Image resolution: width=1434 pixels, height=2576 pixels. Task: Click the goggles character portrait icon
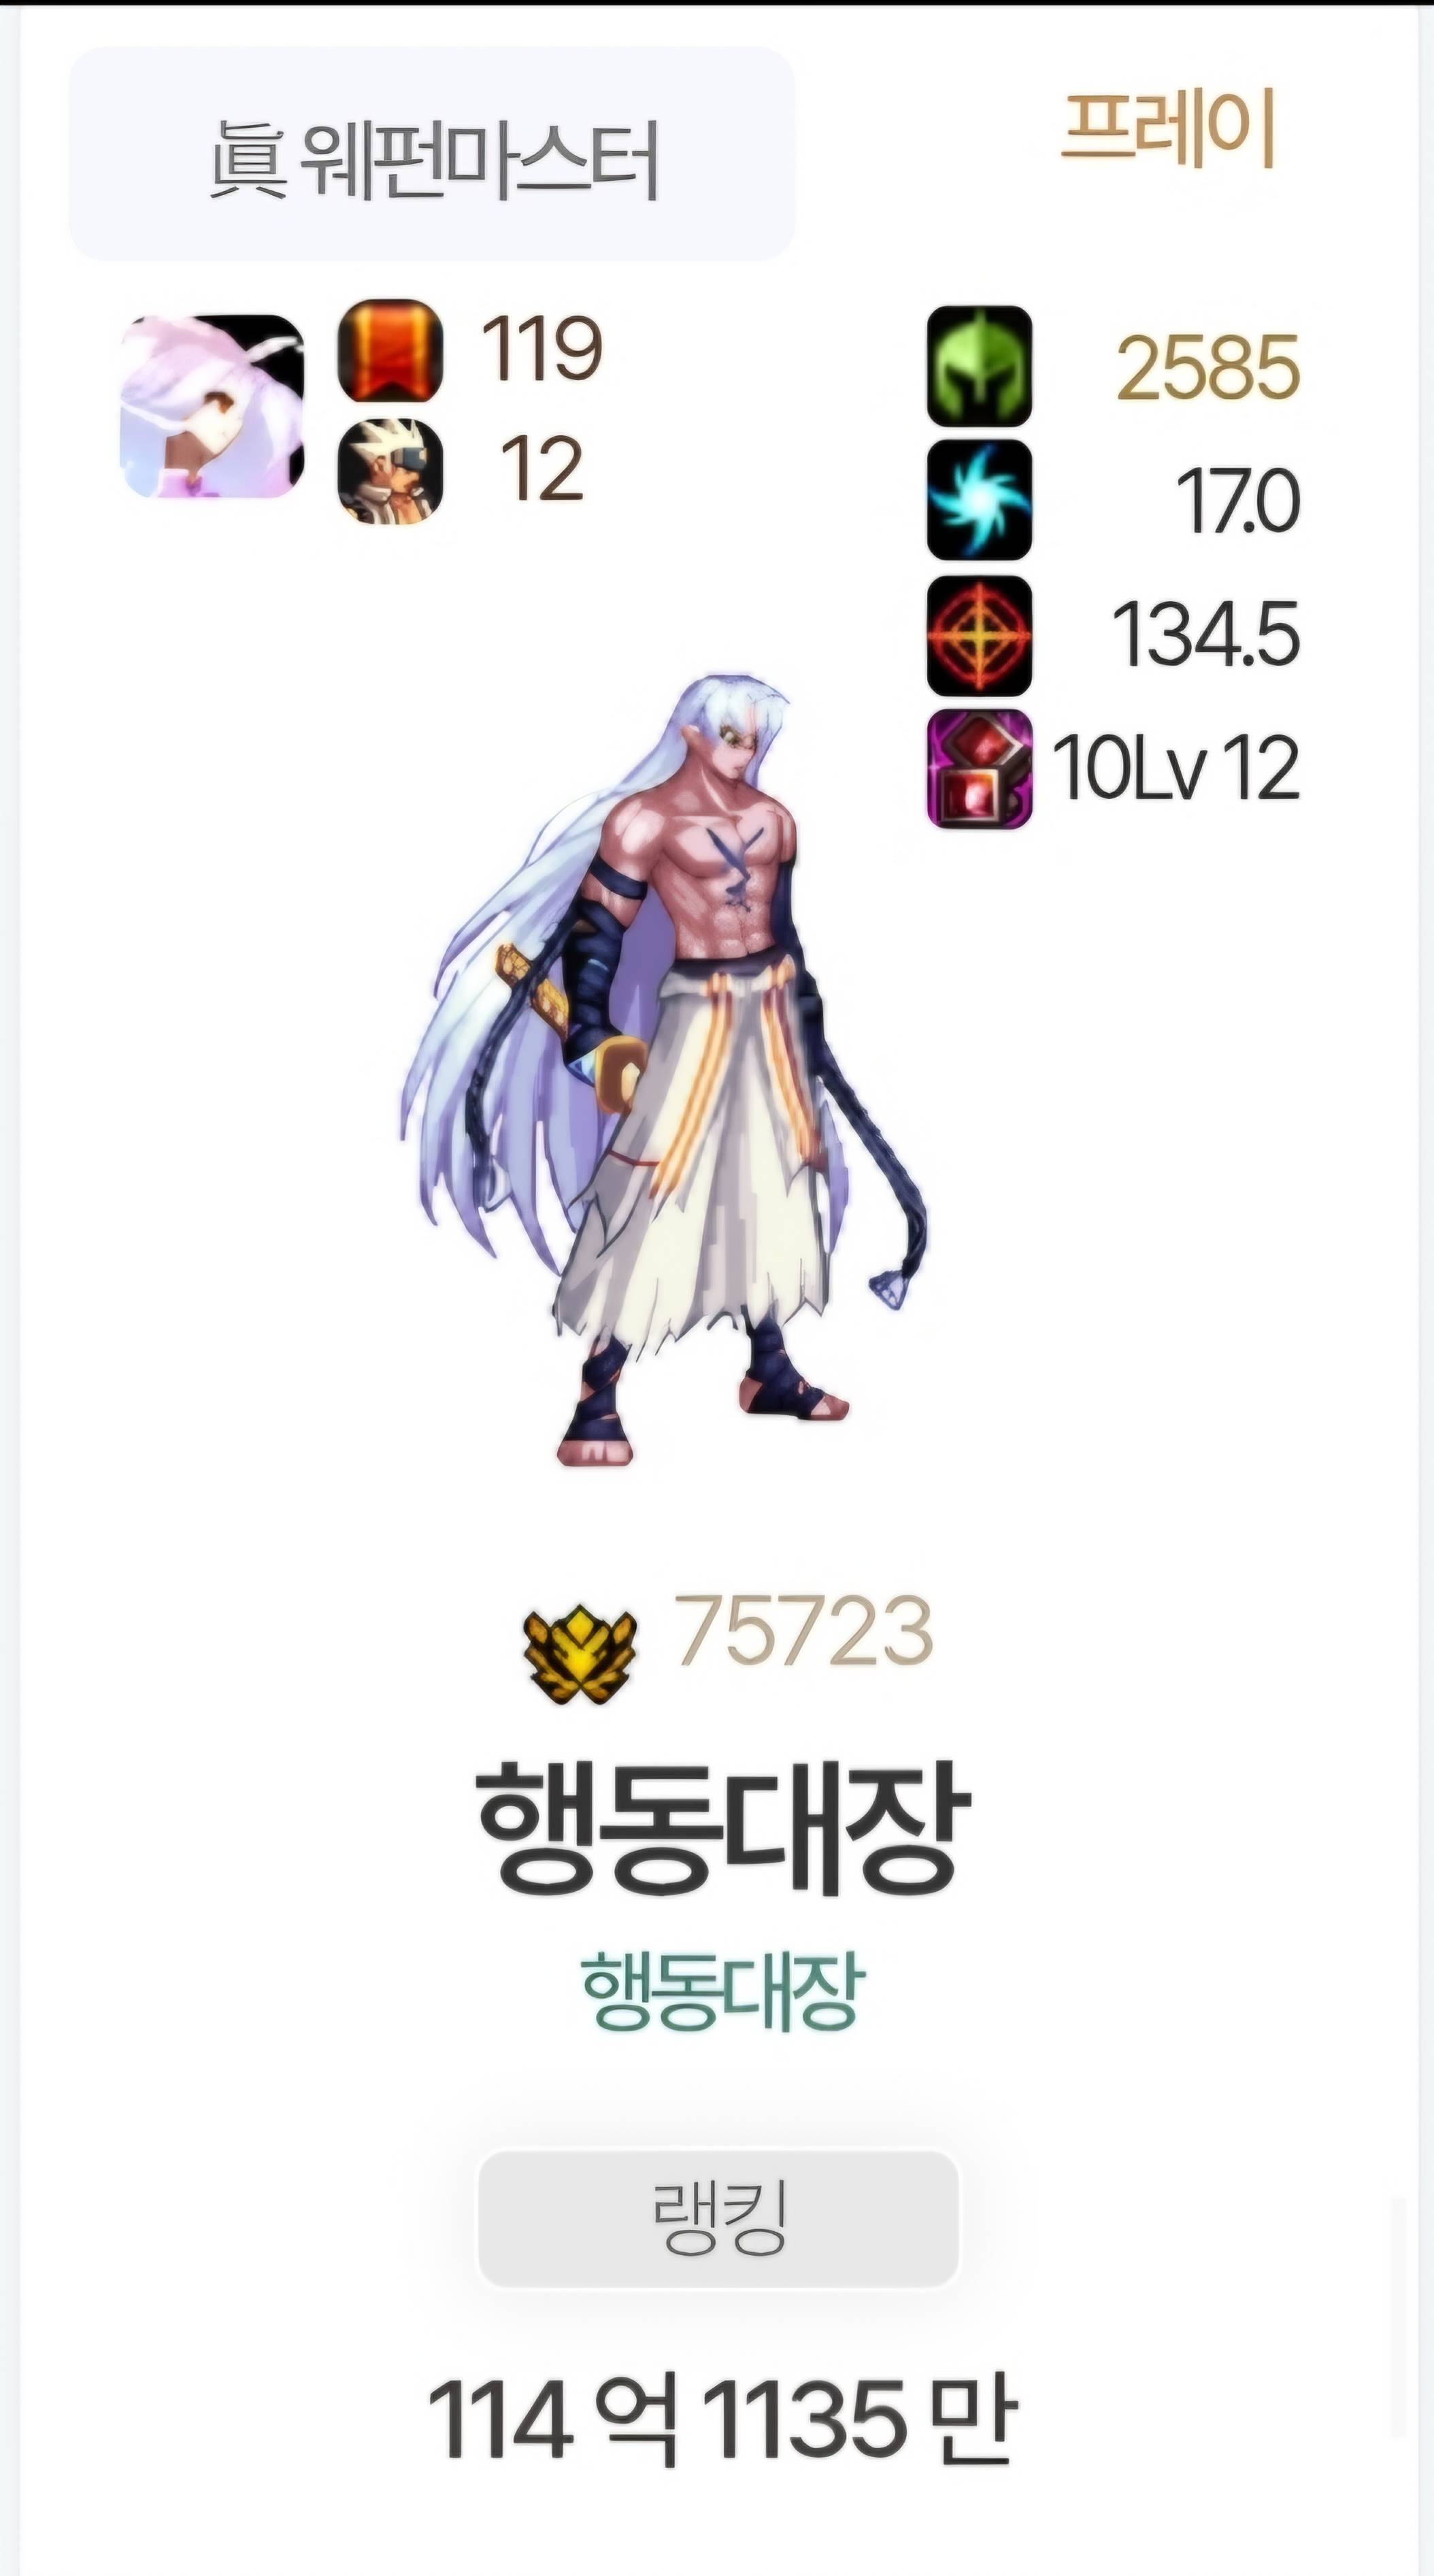(x=390, y=470)
